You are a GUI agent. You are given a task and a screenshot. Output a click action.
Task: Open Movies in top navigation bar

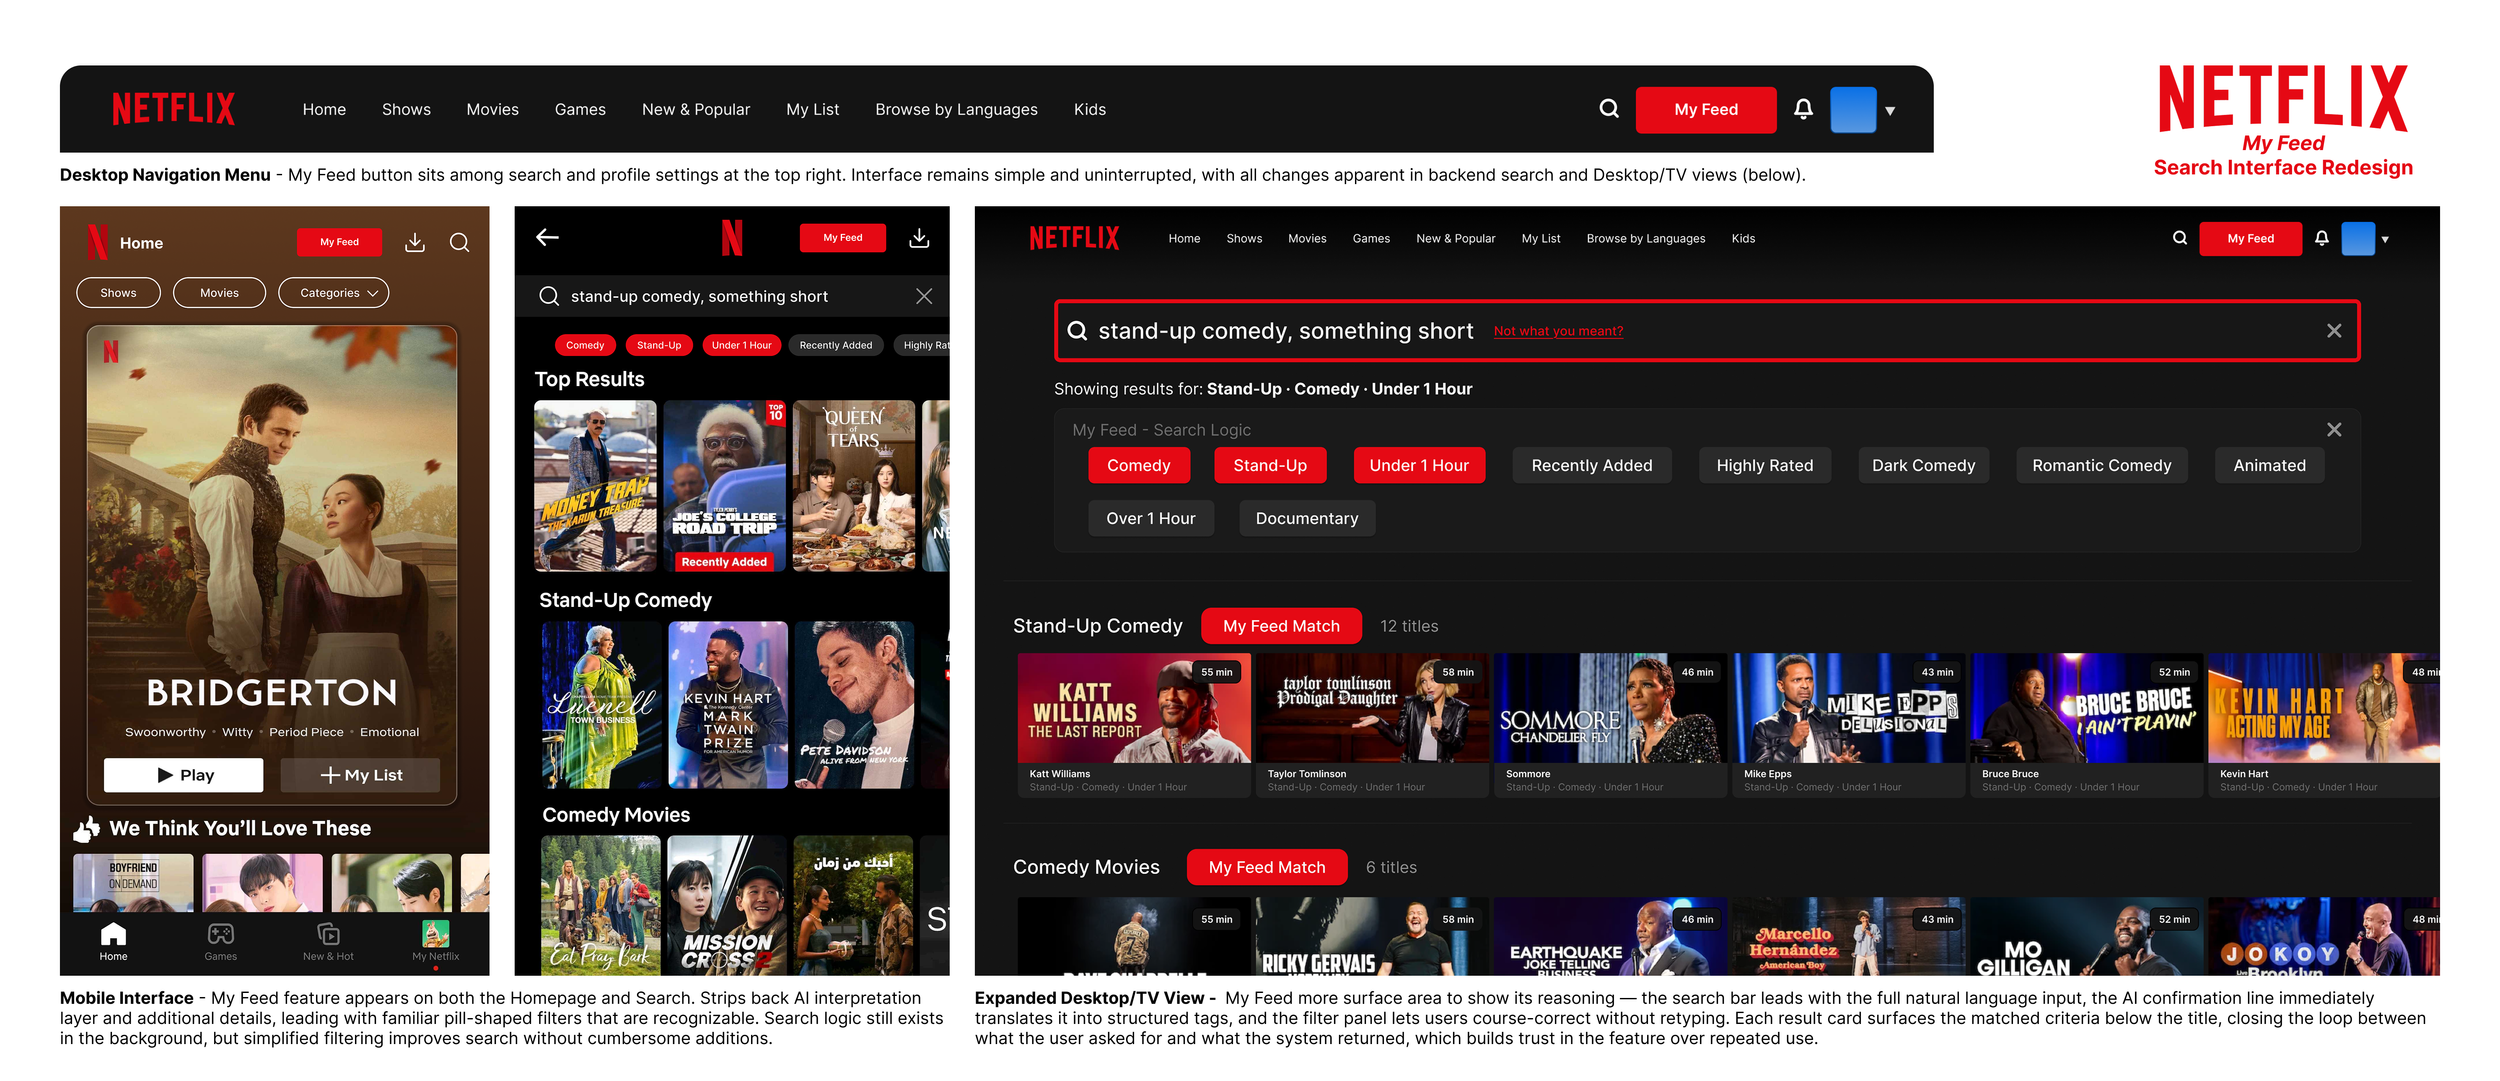coord(492,109)
